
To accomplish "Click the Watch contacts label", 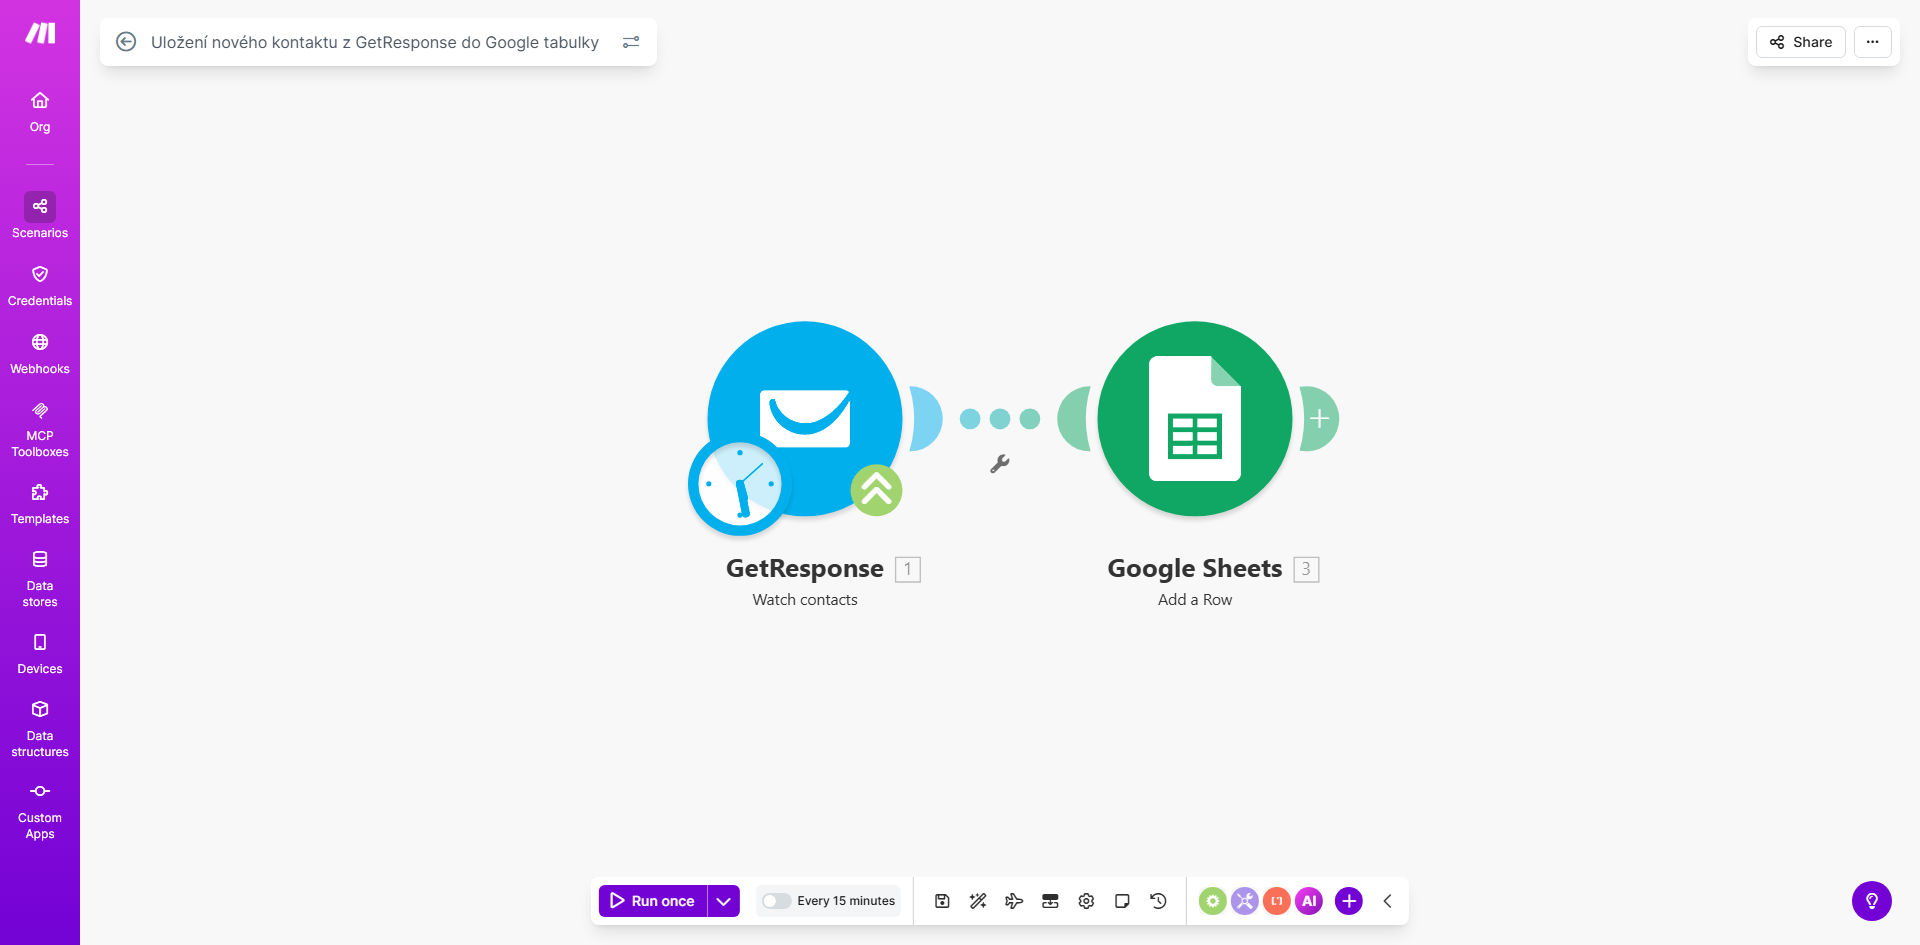I will point(805,600).
